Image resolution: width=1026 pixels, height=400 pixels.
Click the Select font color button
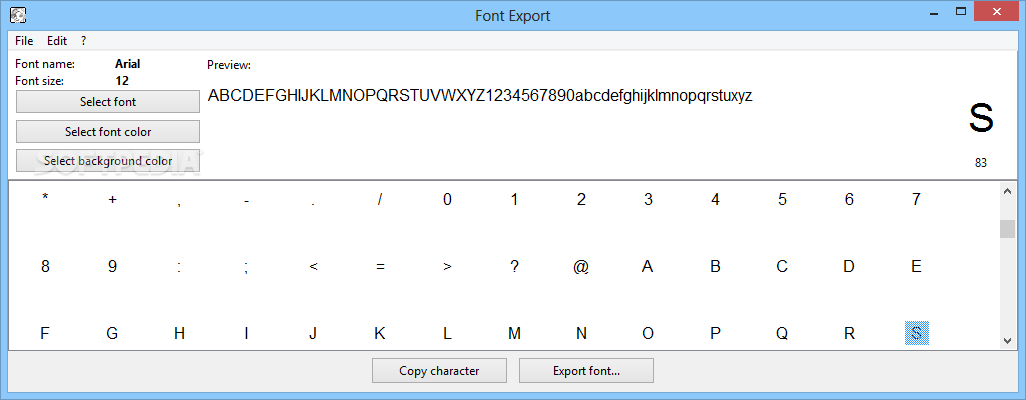coord(108,132)
